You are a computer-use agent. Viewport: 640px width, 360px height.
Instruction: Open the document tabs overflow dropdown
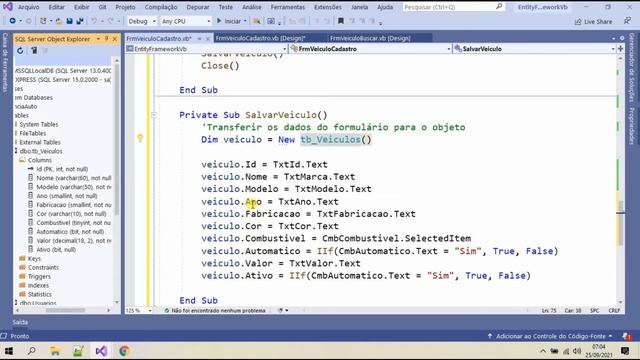click(613, 38)
